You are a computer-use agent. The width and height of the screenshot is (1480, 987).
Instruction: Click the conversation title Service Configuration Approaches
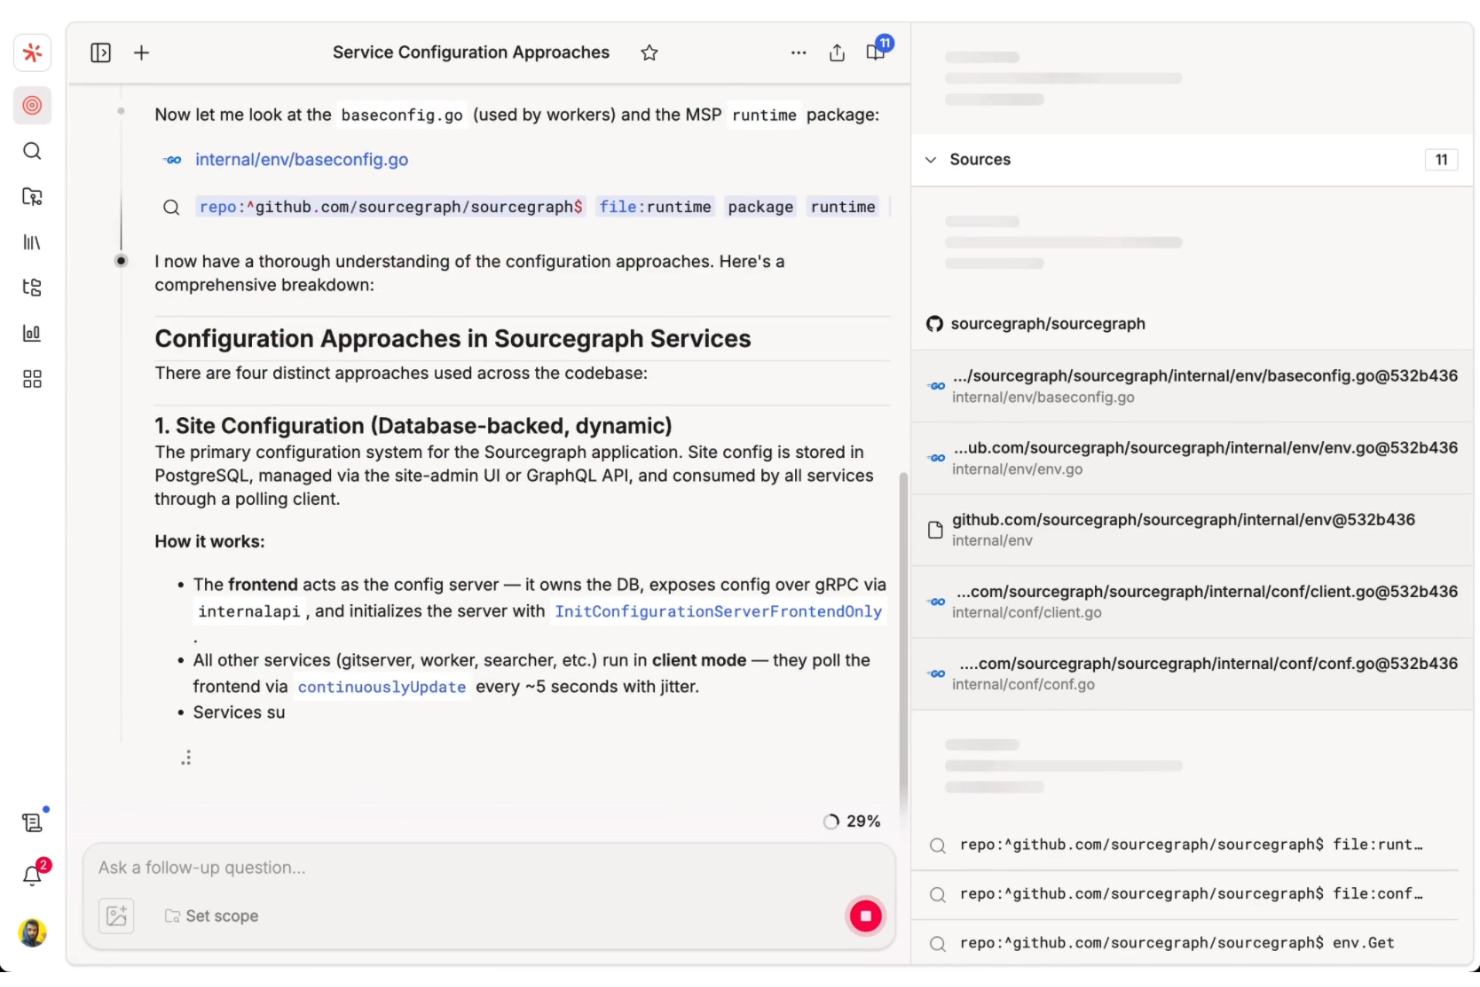471,53
